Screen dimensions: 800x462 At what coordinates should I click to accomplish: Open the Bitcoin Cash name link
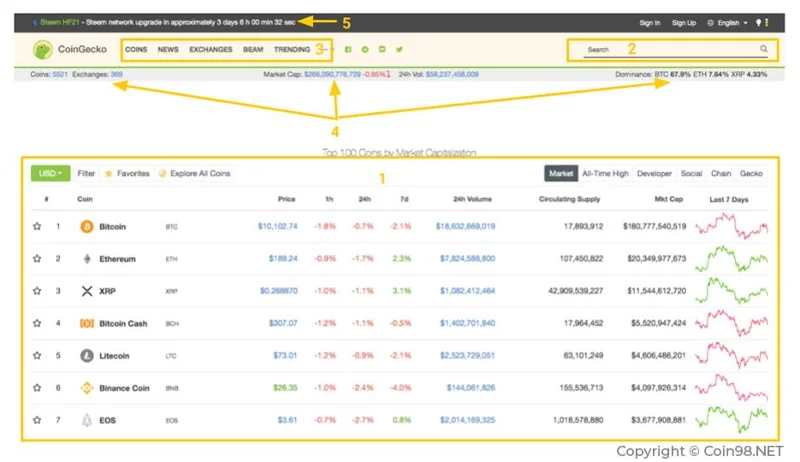pos(123,323)
